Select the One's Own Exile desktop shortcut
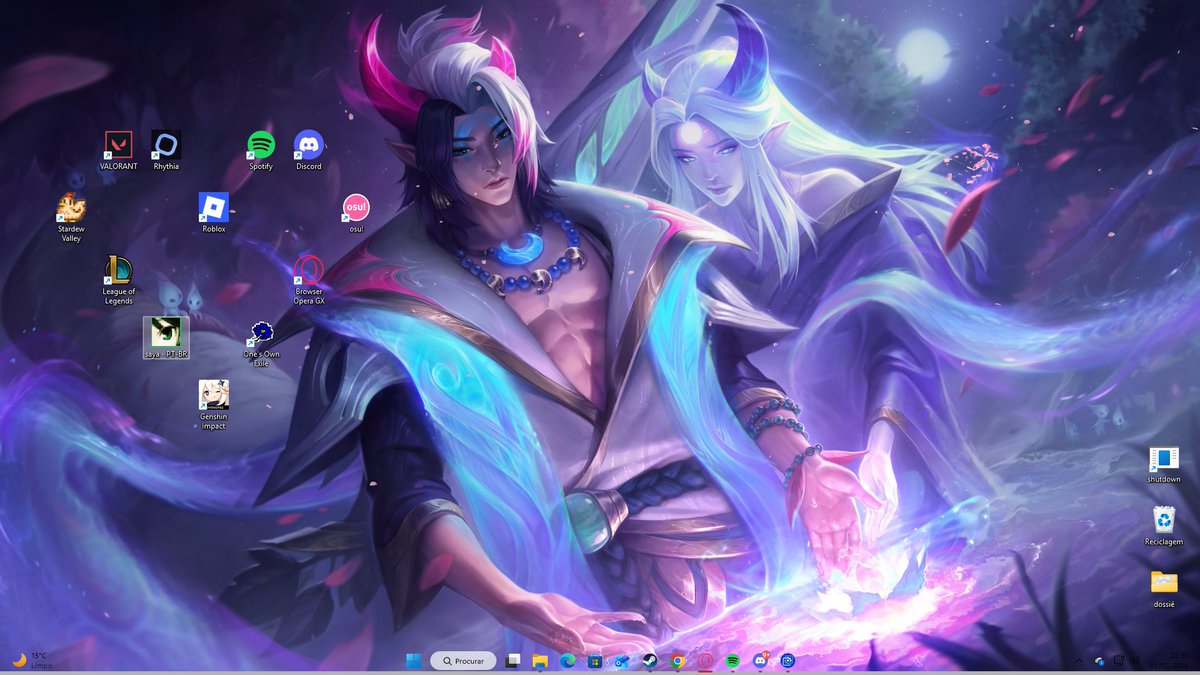The width and height of the screenshot is (1200, 675). point(261,343)
